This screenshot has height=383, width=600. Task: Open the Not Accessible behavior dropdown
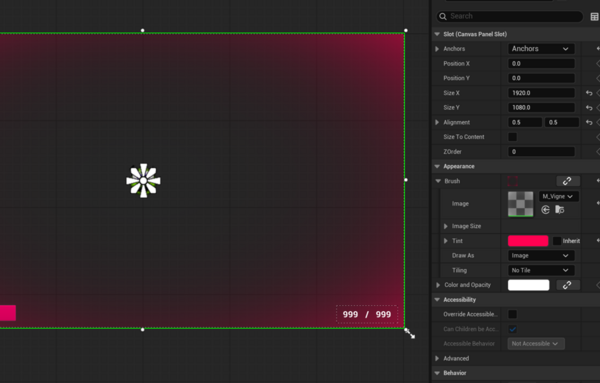(x=536, y=344)
